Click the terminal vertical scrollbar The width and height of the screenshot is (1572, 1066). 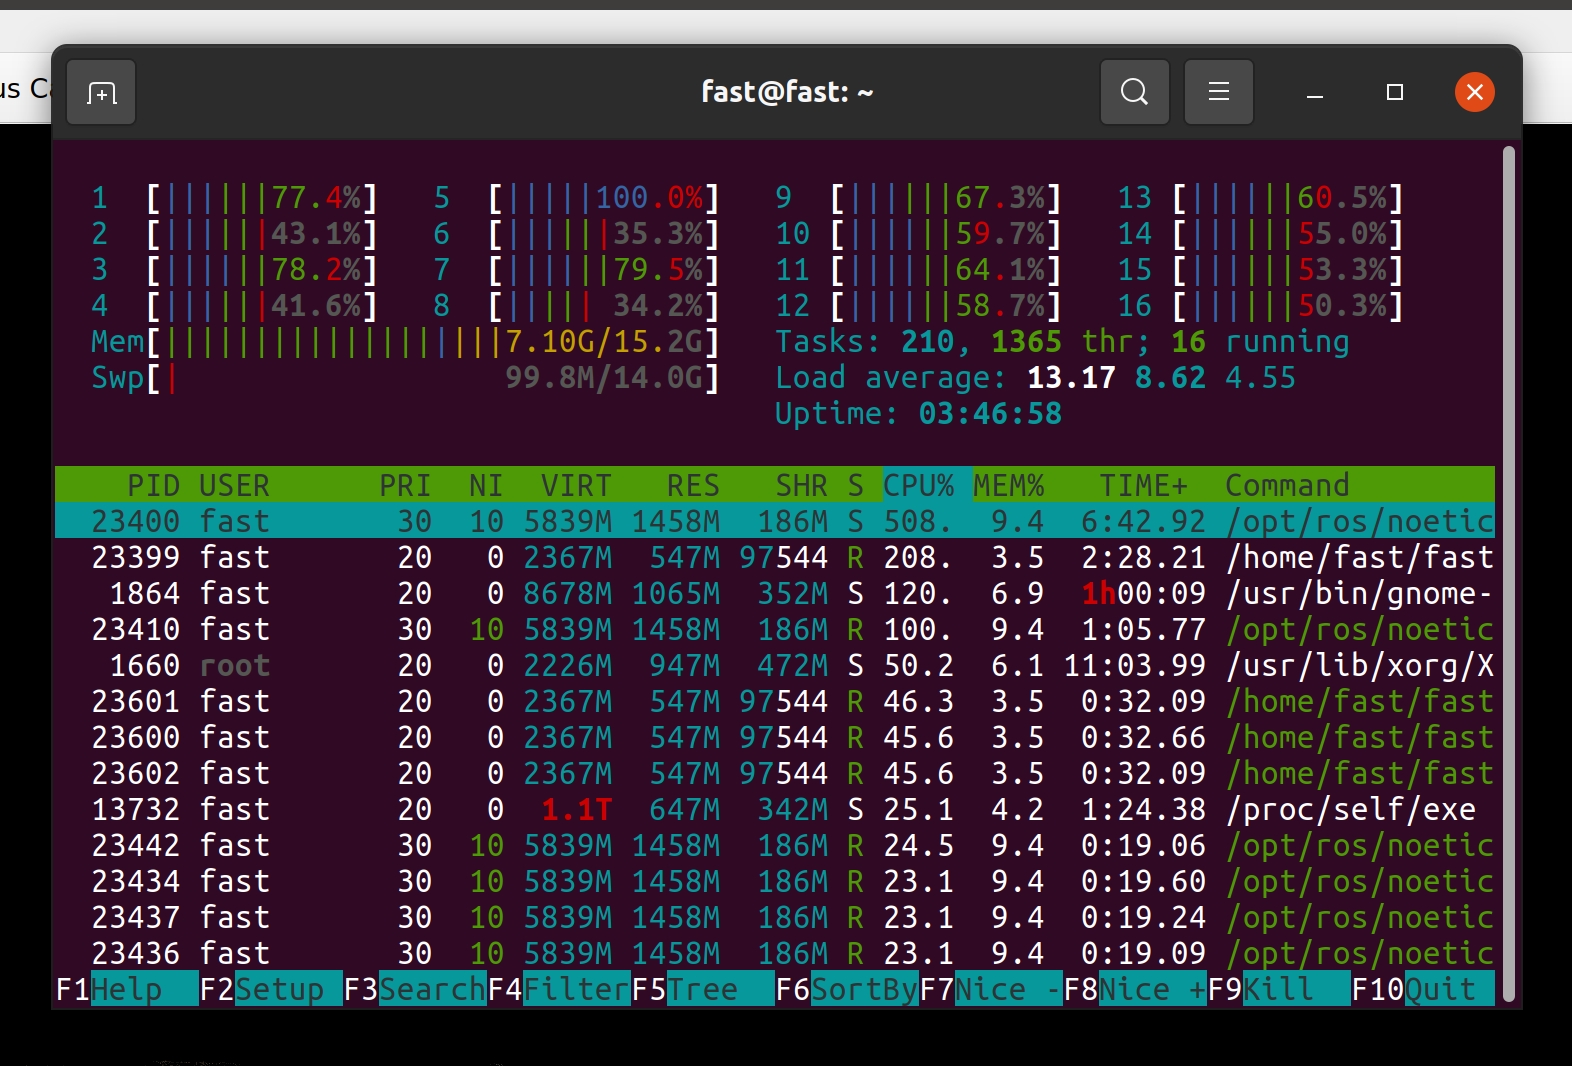coord(1508,573)
